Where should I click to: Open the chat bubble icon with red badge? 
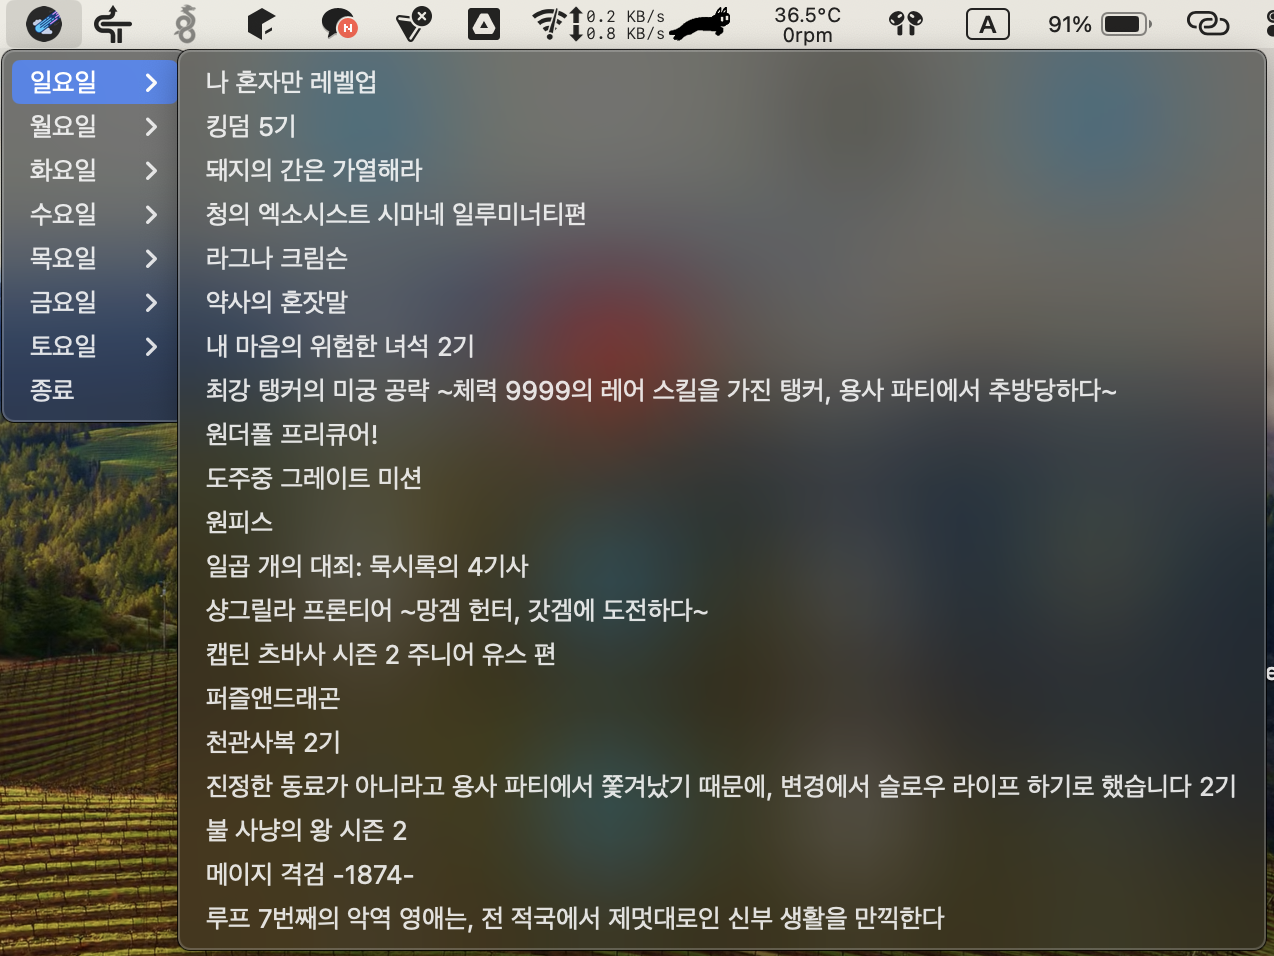point(338,24)
